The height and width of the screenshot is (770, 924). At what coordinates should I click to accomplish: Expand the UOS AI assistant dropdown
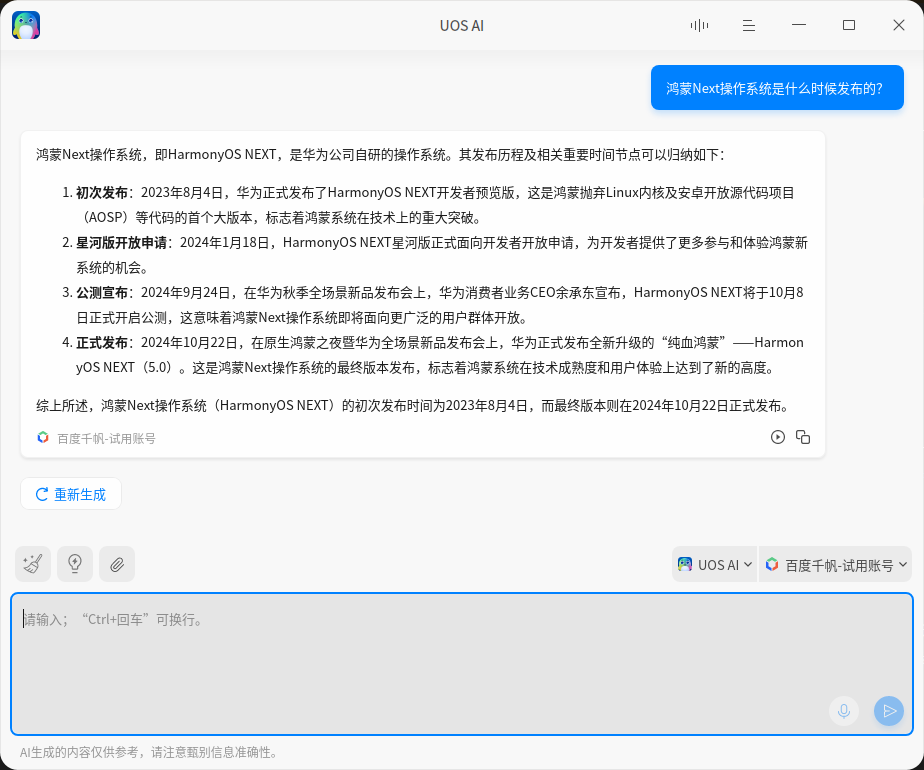[x=714, y=564]
